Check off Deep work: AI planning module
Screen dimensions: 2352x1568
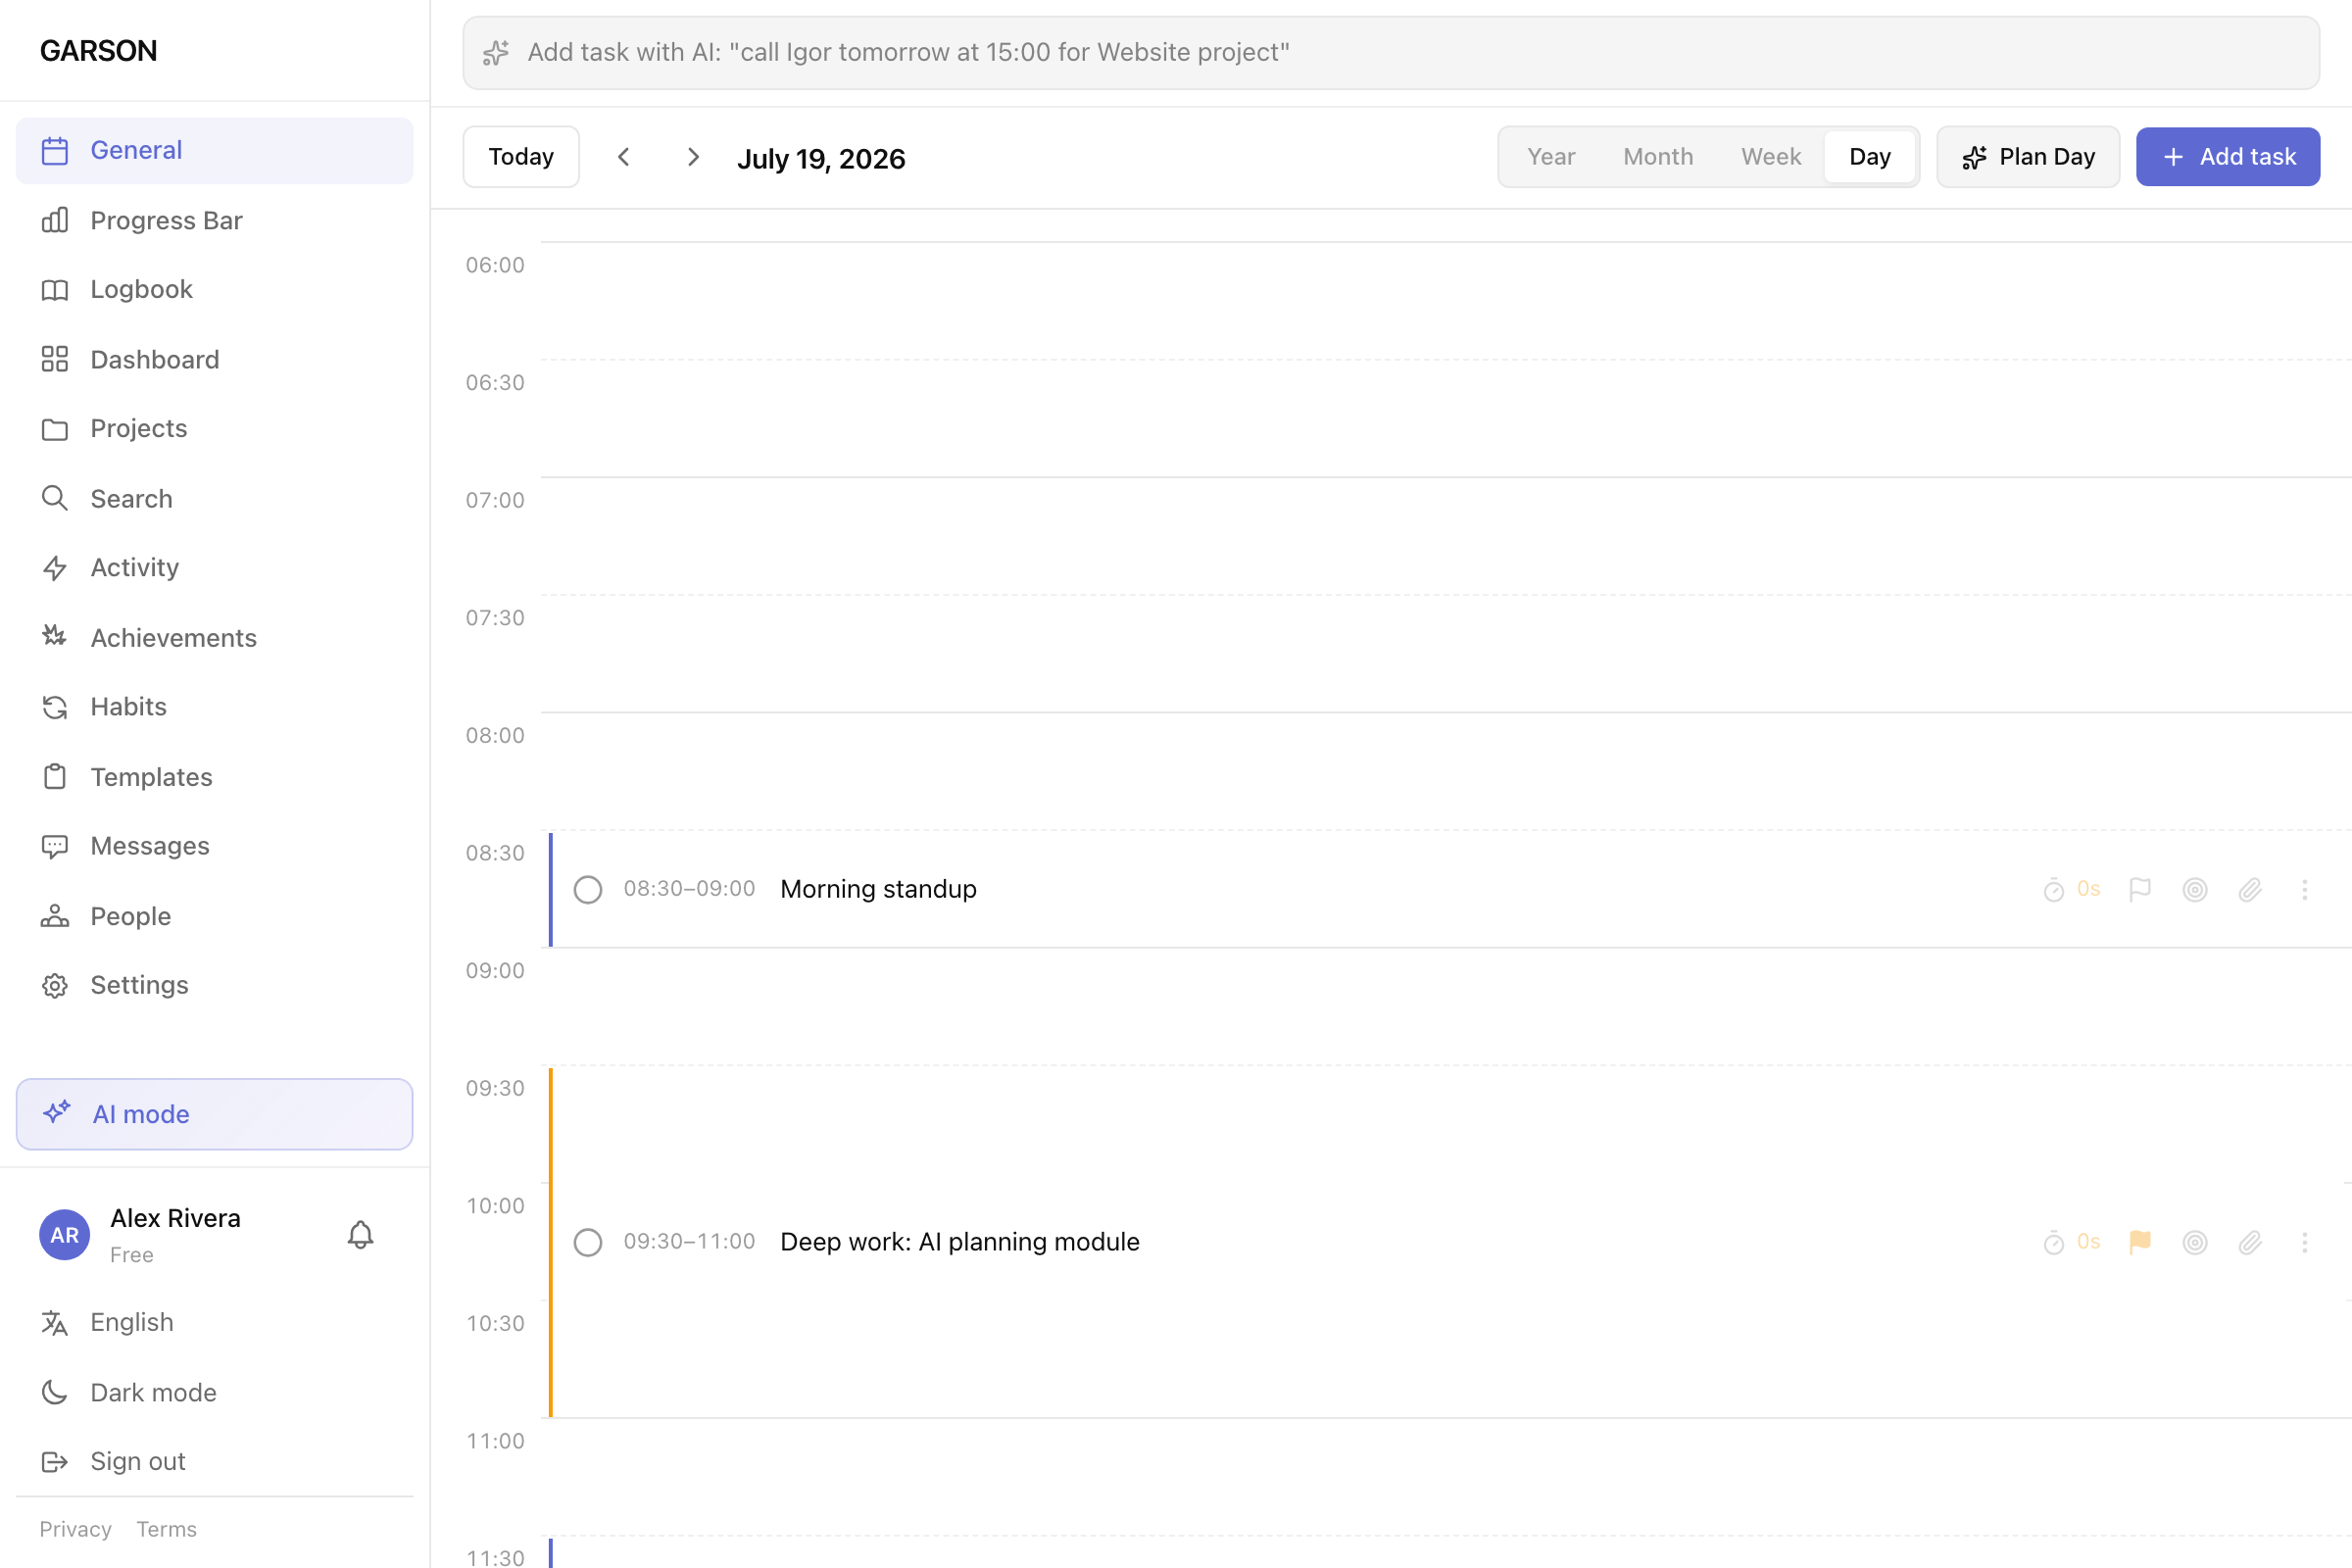click(x=588, y=1242)
